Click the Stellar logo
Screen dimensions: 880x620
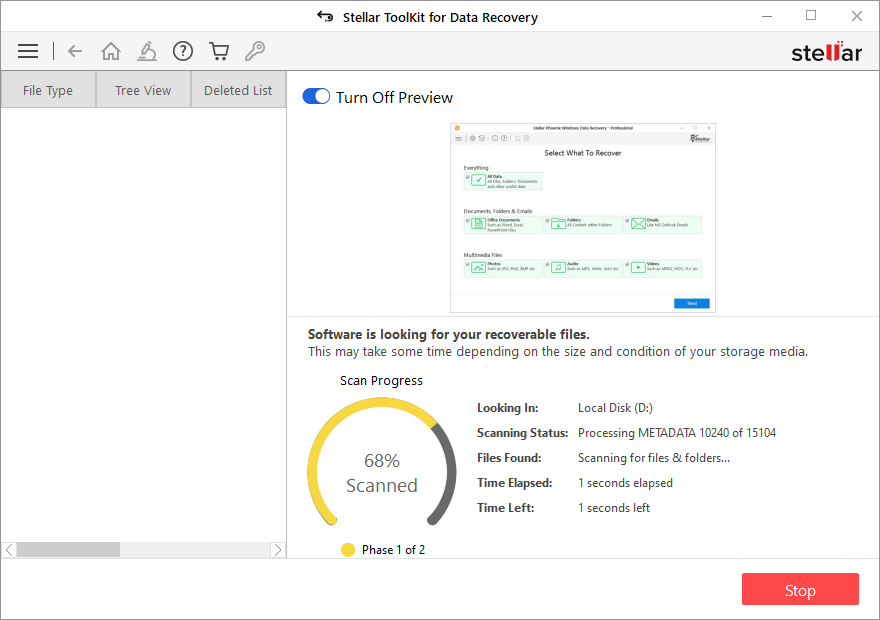point(826,52)
